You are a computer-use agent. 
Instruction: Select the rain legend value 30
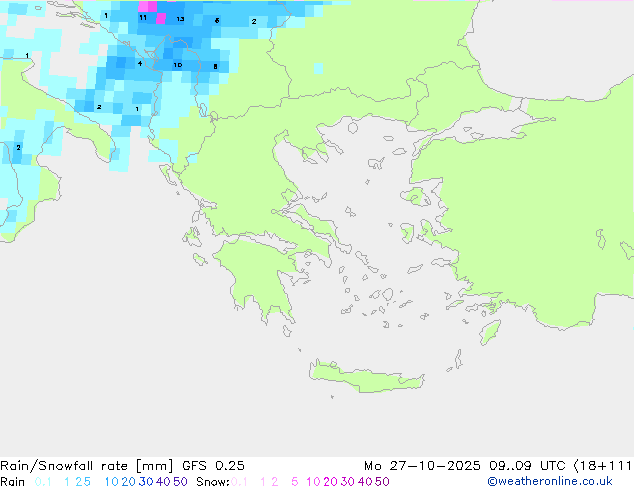tap(146, 482)
